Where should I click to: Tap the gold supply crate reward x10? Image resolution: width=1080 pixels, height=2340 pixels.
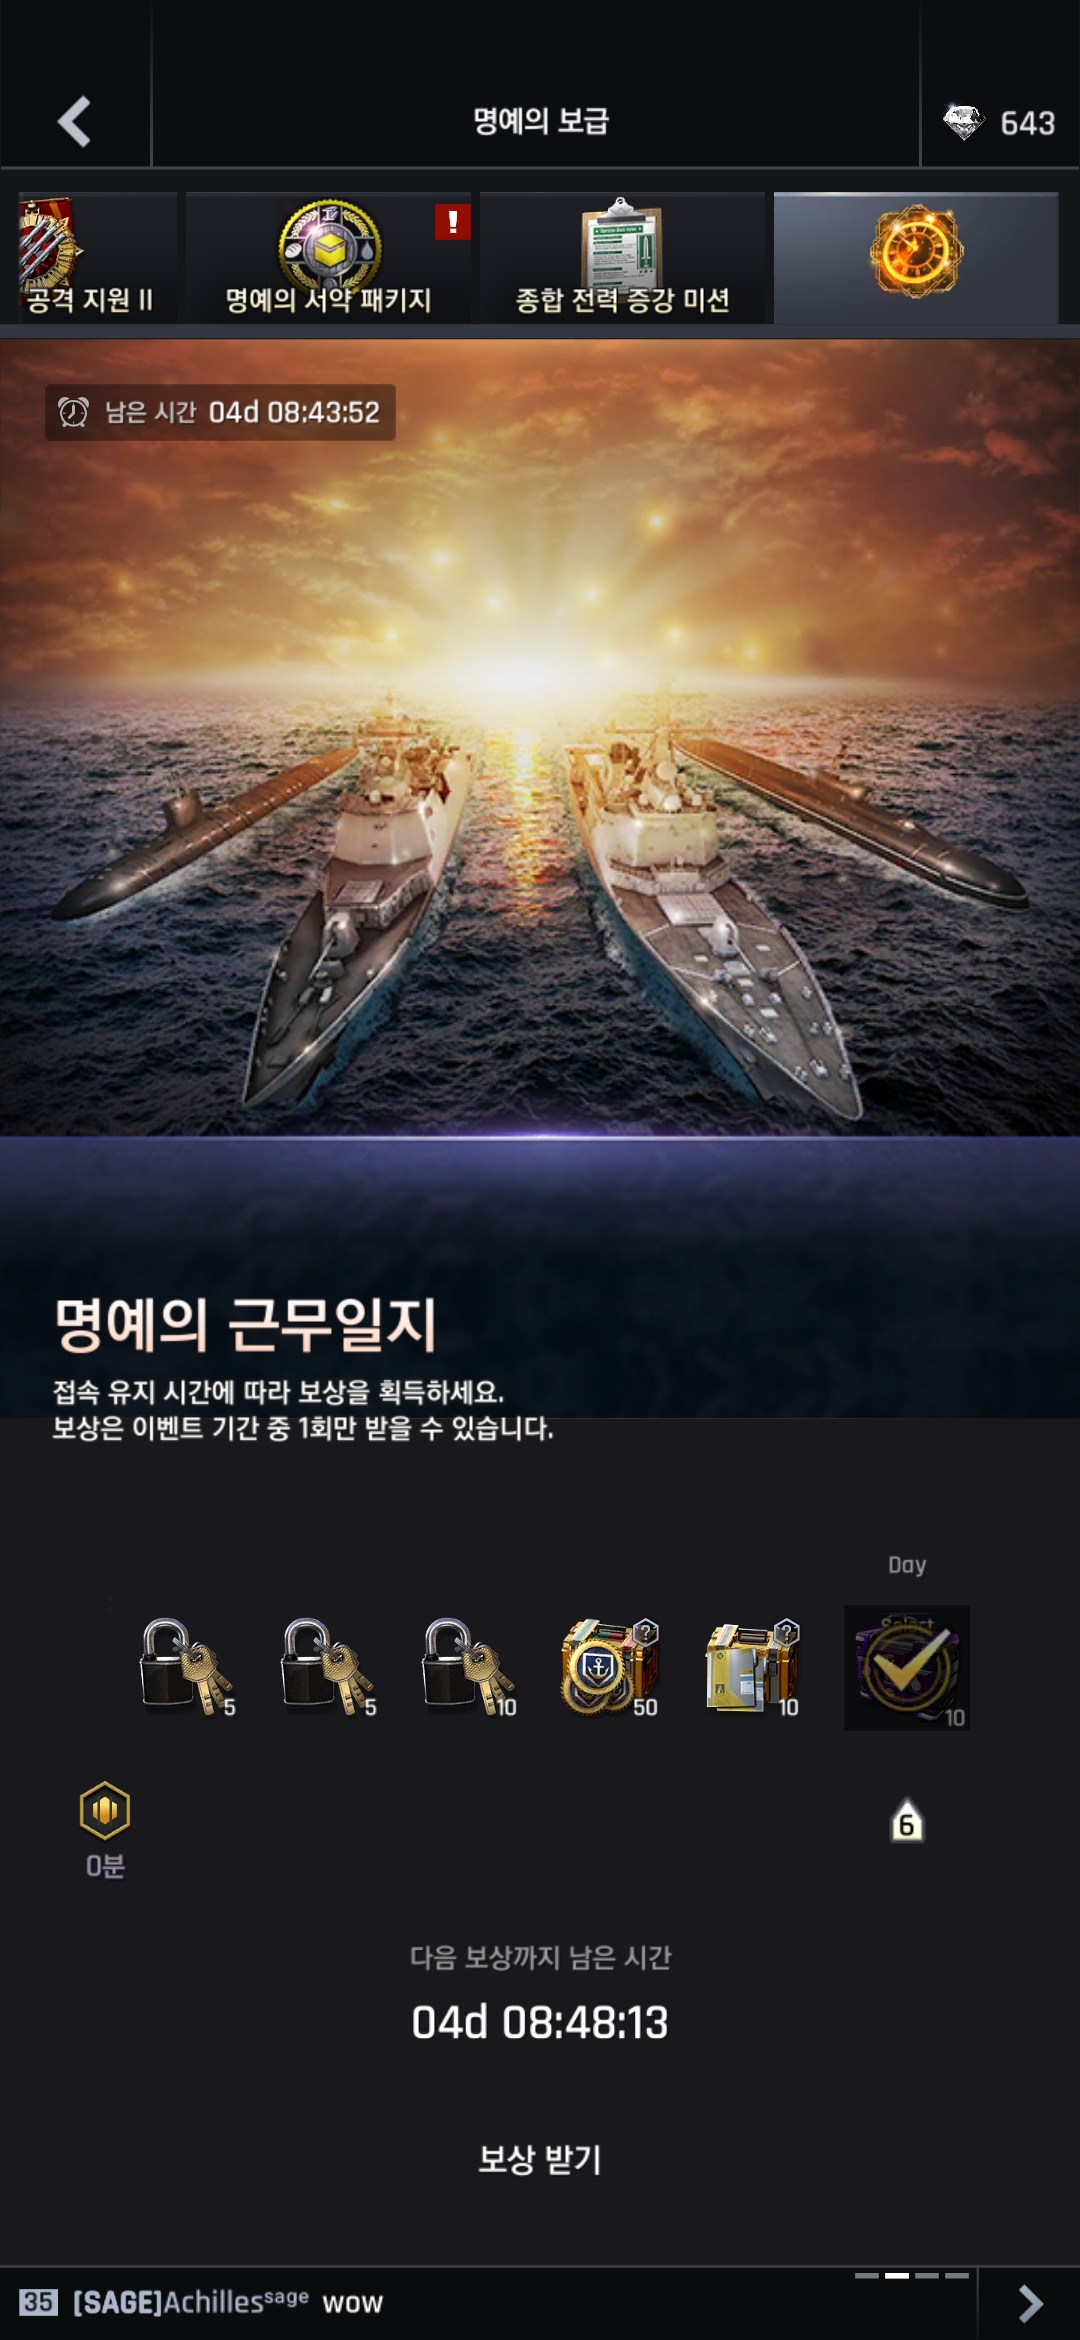tap(752, 1667)
